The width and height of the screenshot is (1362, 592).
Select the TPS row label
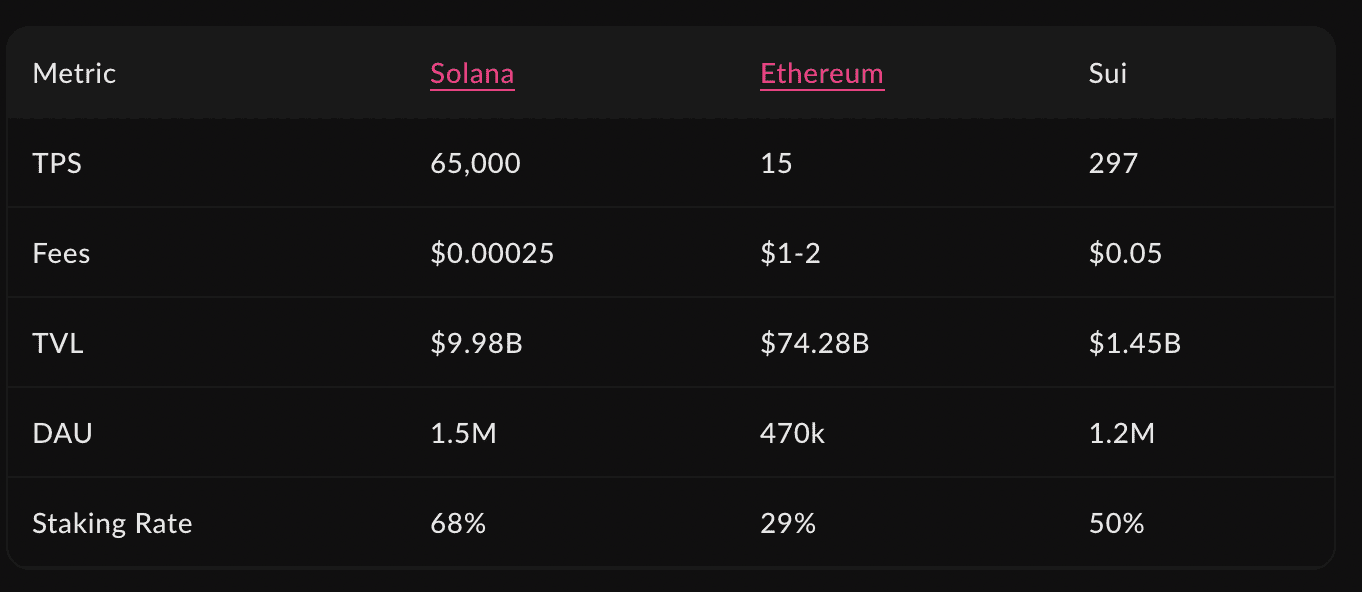point(57,163)
